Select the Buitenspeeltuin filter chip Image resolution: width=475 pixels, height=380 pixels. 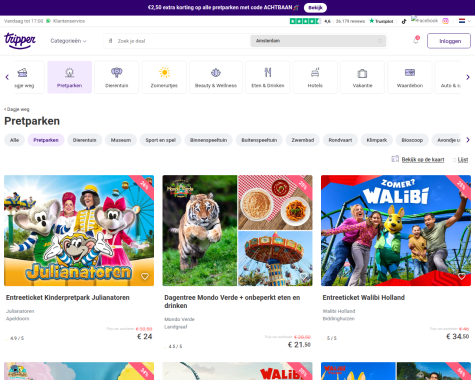[259, 140]
